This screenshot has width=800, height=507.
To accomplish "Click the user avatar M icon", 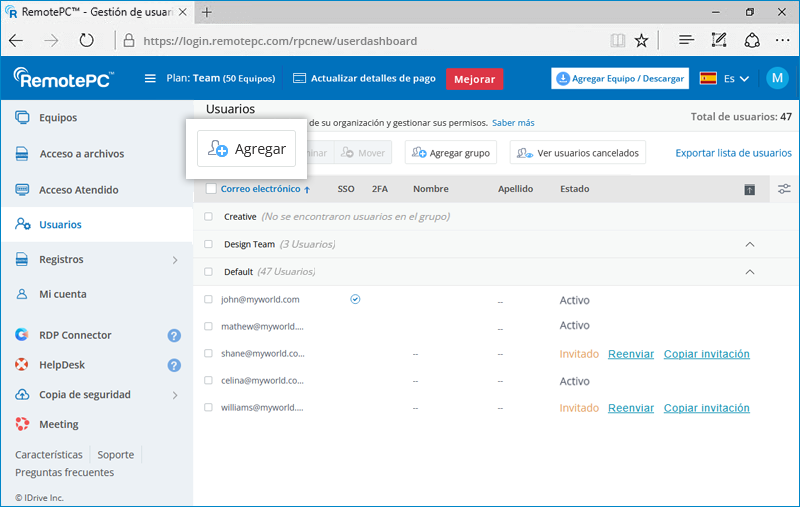I will click(x=777, y=78).
